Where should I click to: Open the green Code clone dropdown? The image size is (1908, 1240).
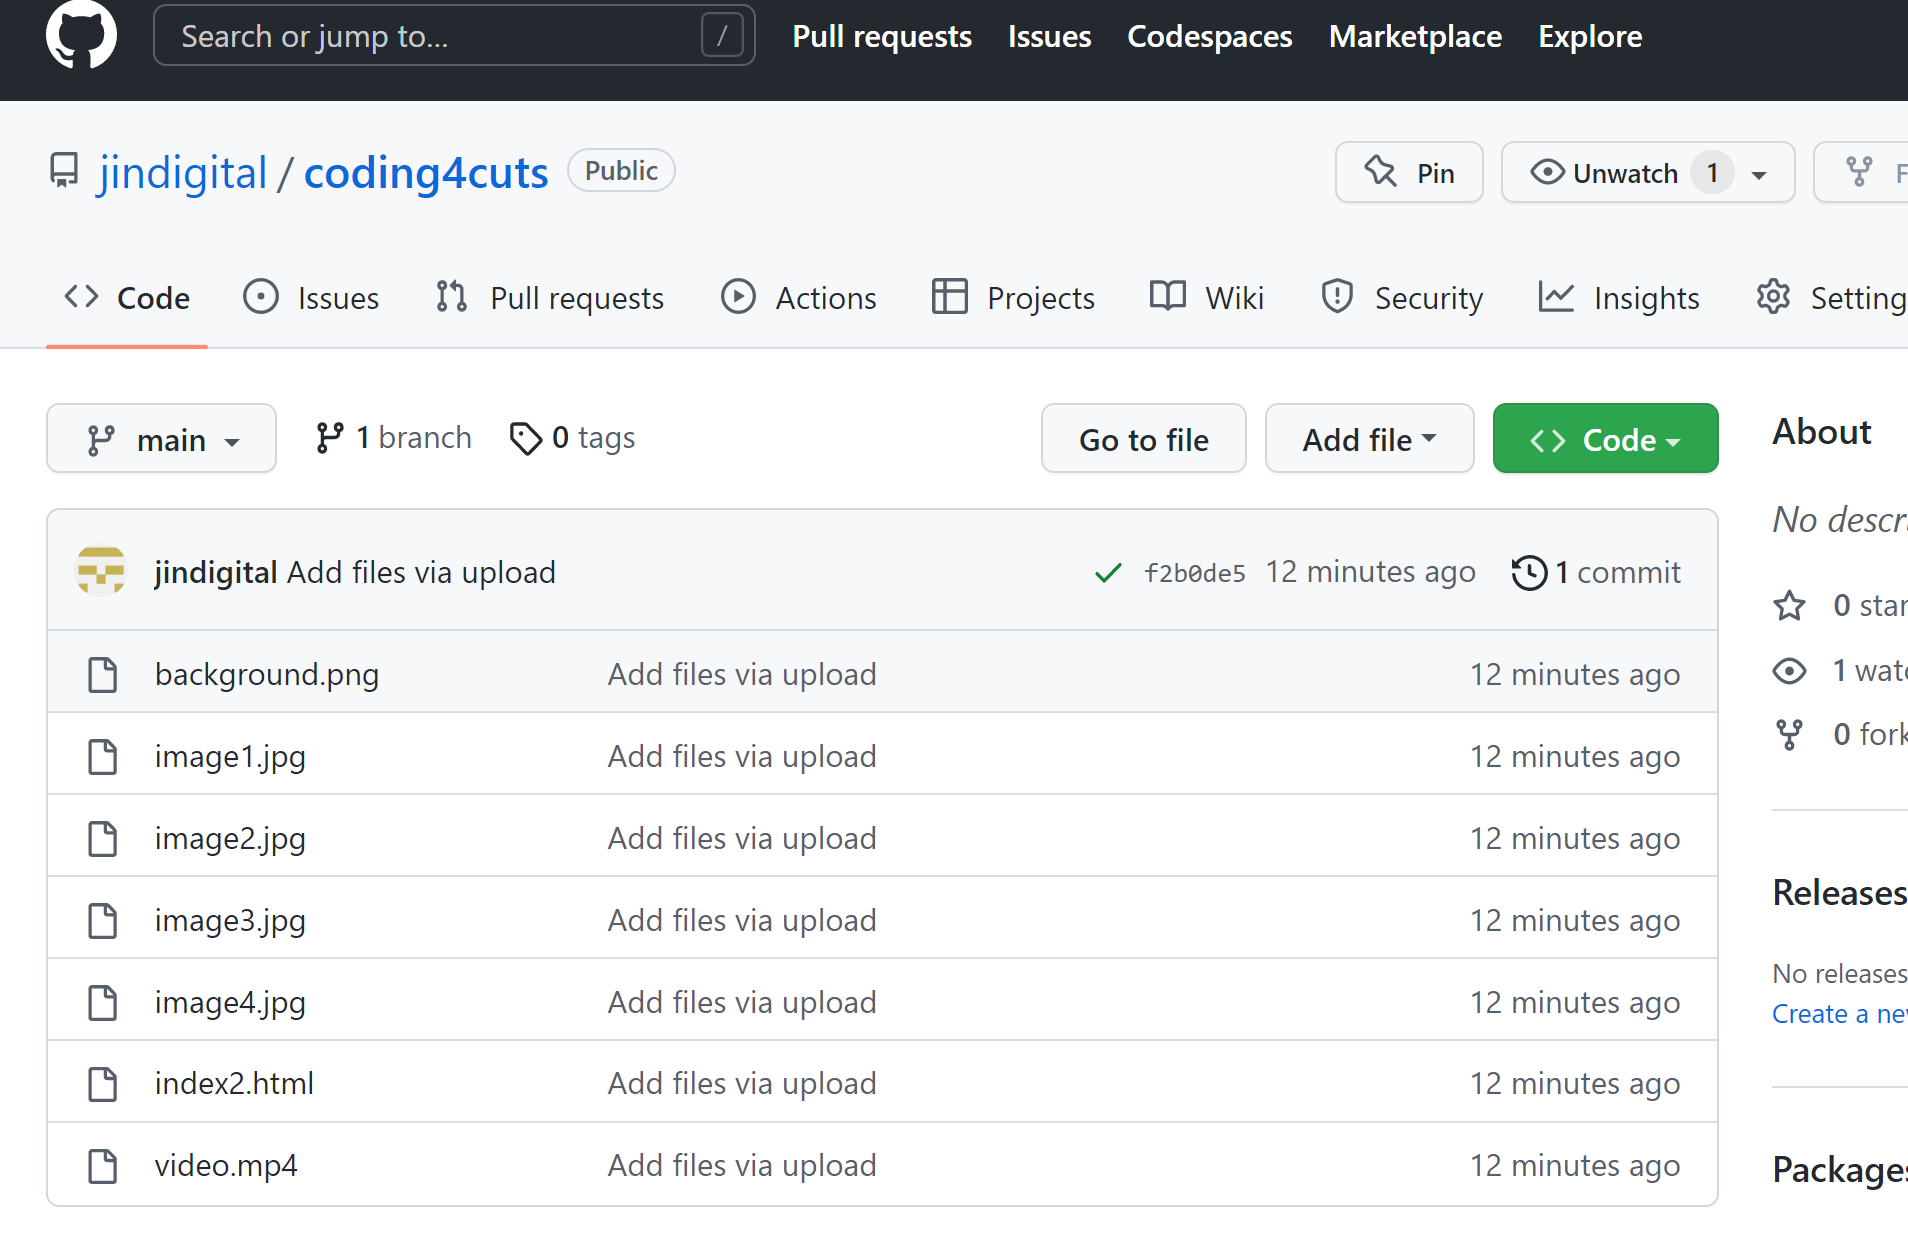(1605, 438)
